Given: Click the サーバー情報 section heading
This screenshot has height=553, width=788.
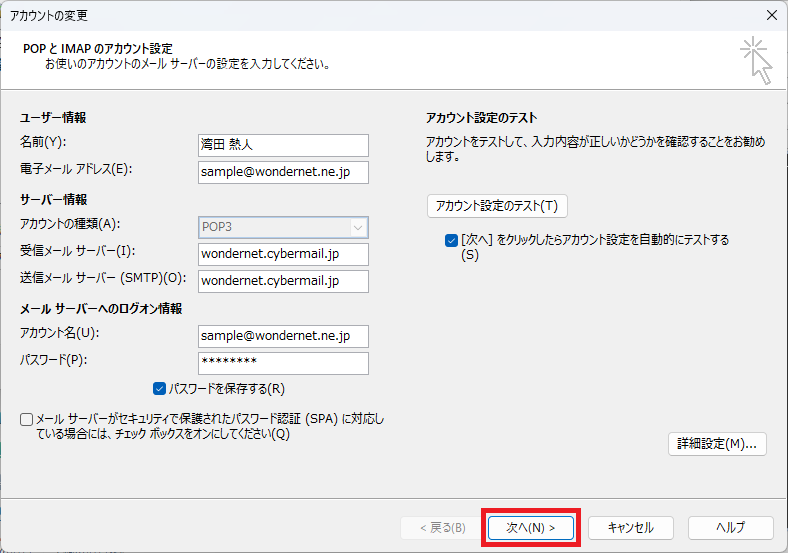Looking at the screenshot, I should [53, 200].
